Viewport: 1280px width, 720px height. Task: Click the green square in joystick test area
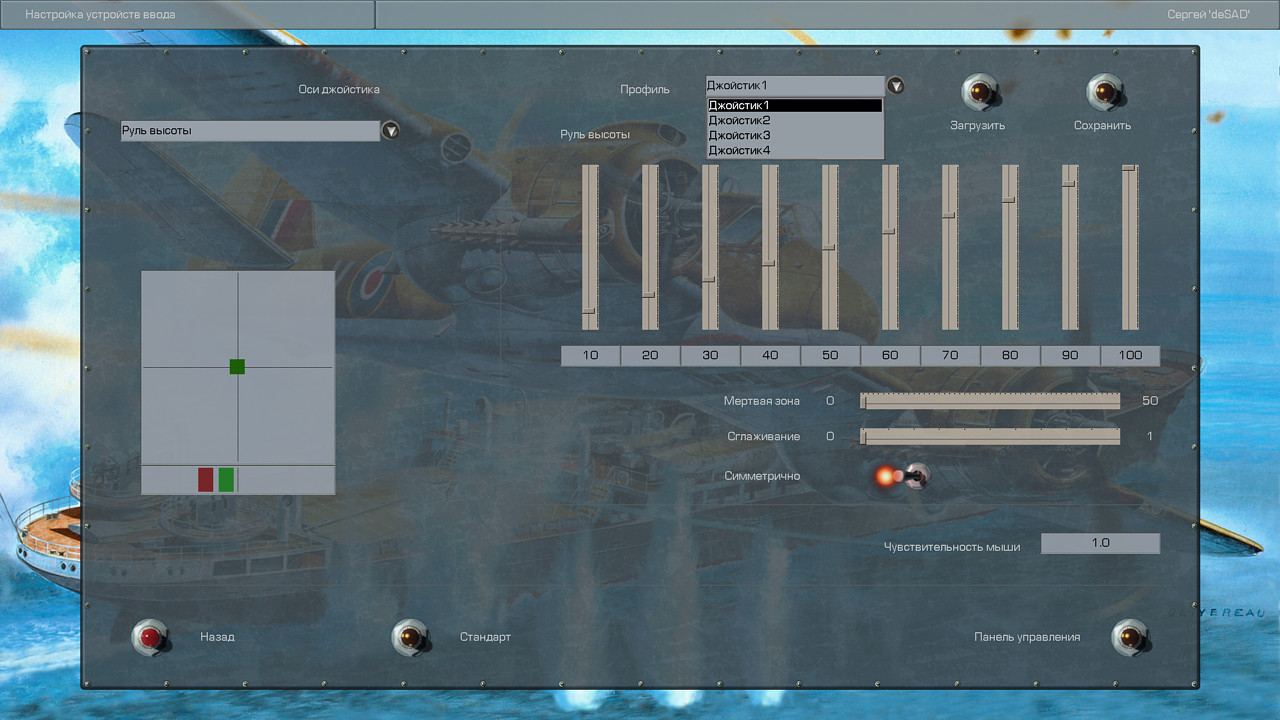point(237,367)
